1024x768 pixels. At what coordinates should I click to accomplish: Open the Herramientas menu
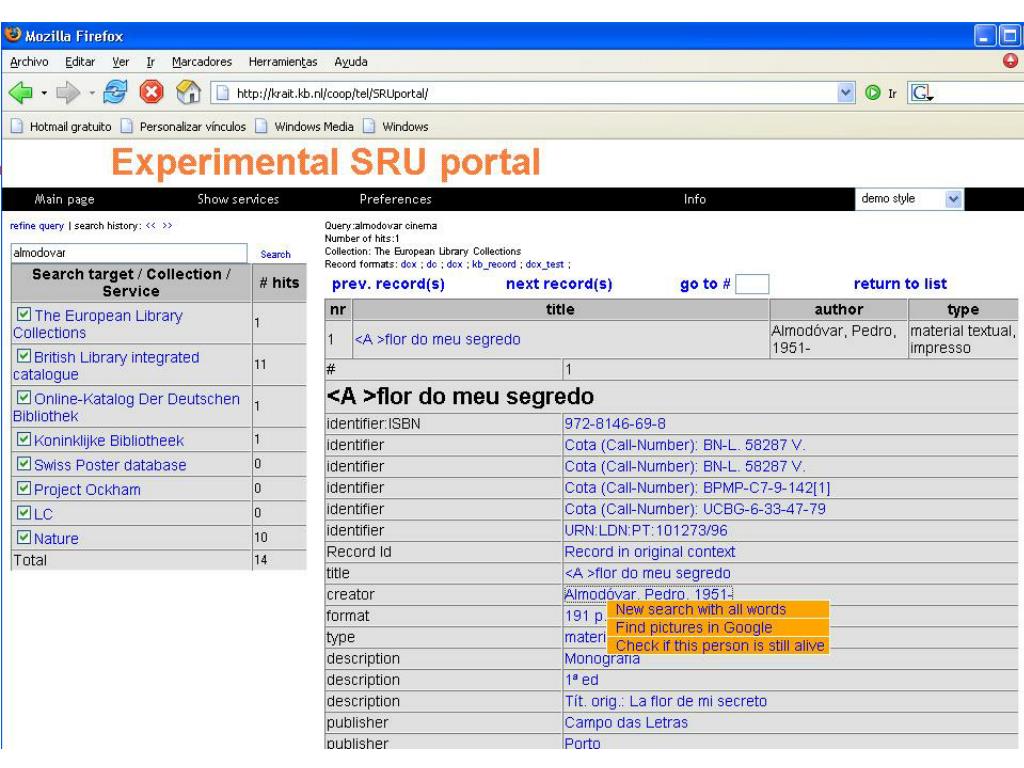coord(283,61)
